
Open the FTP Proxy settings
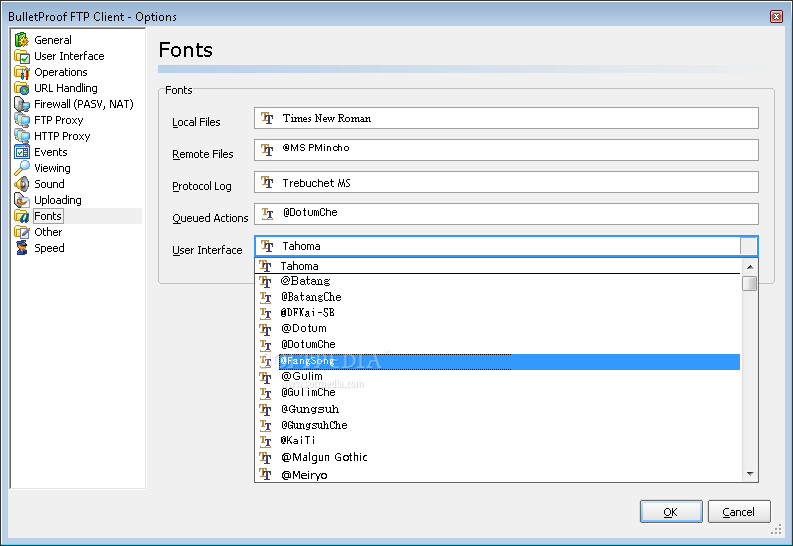pos(59,120)
